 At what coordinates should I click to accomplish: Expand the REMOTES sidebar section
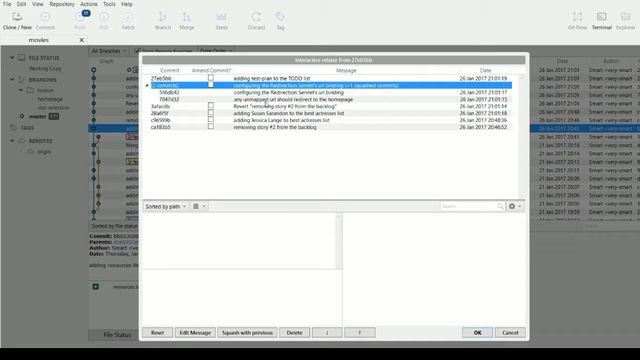click(12, 140)
